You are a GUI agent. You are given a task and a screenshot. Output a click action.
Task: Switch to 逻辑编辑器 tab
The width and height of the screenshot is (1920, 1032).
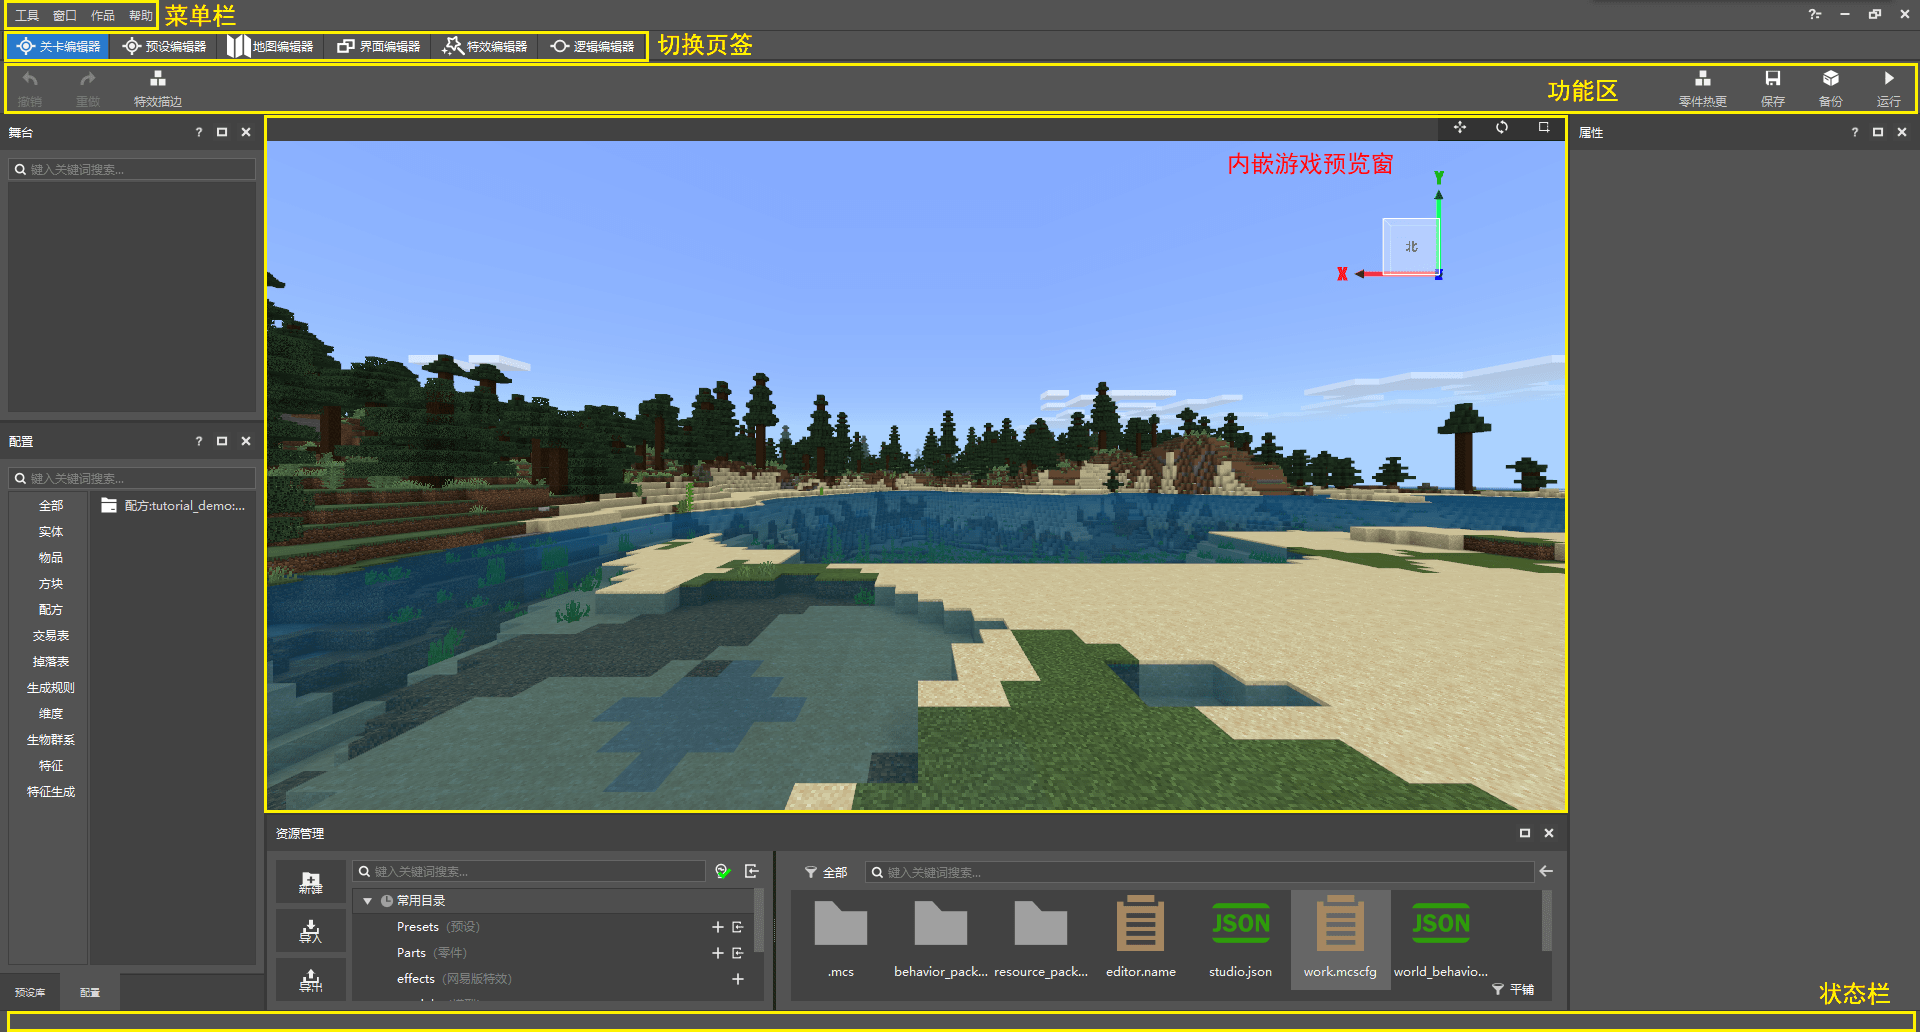point(592,46)
